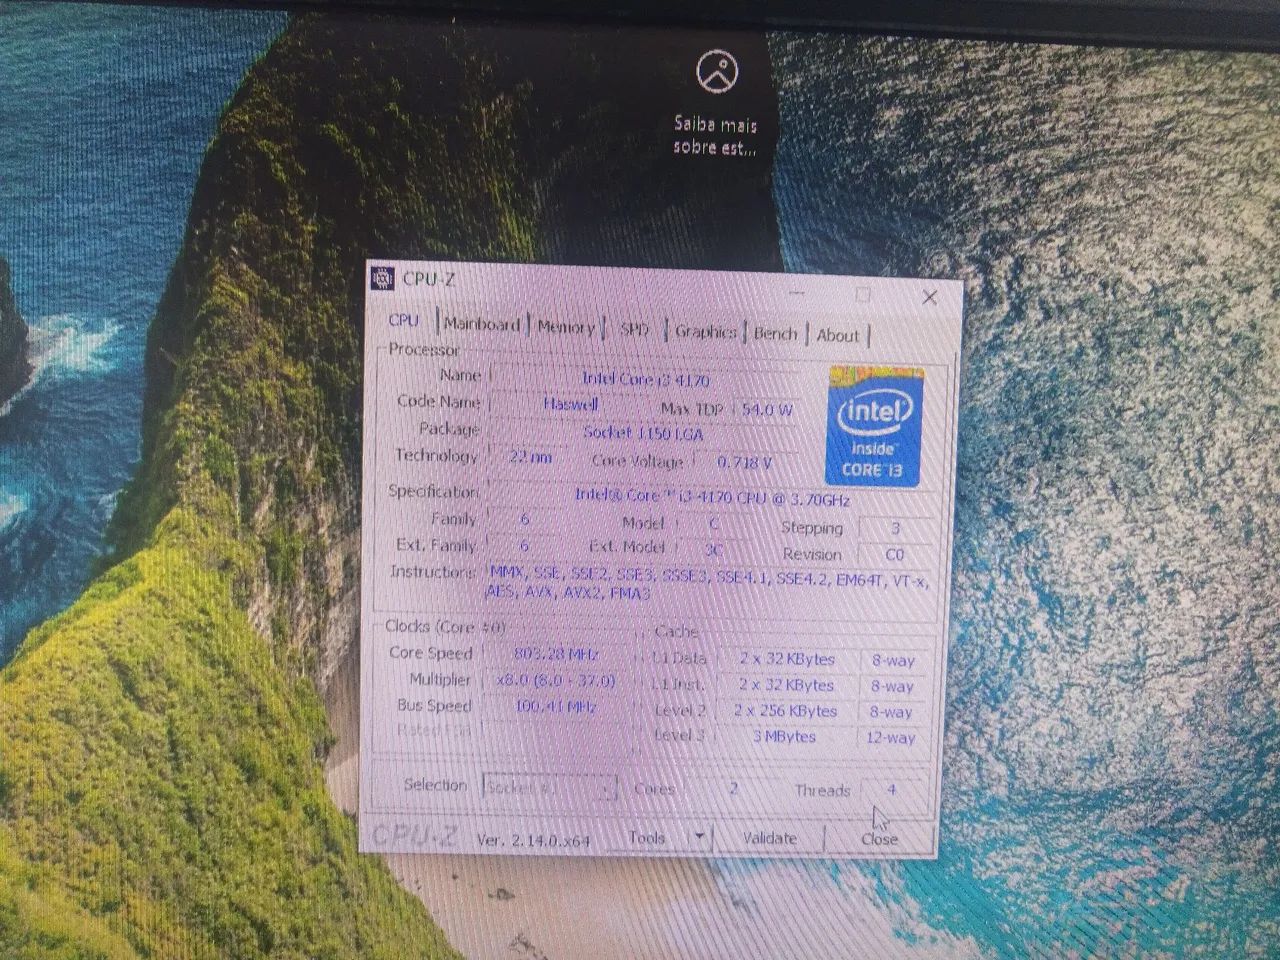1280x960 pixels.
Task: Open the Graphics tab
Action: [x=705, y=331]
